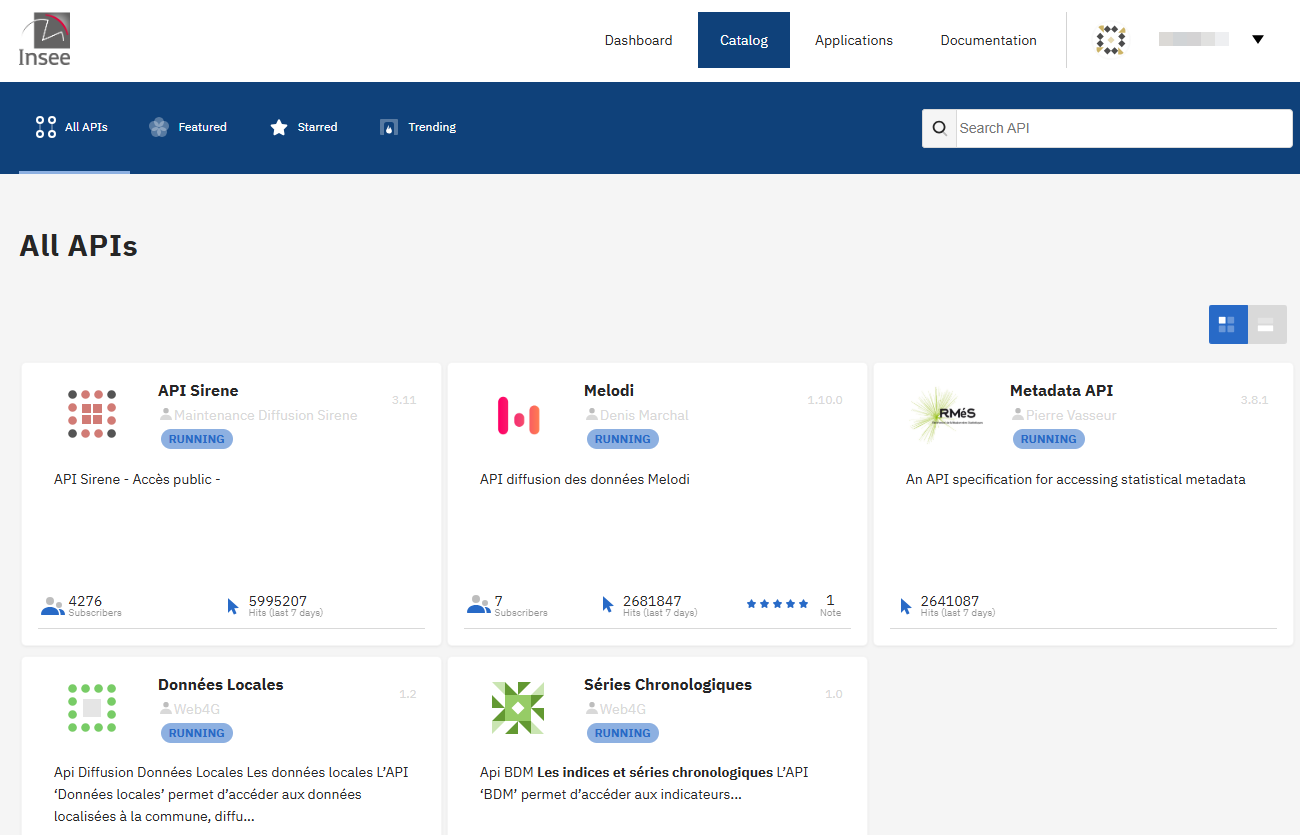Click the search magnifier icon
The image size is (1300, 835).
(939, 128)
